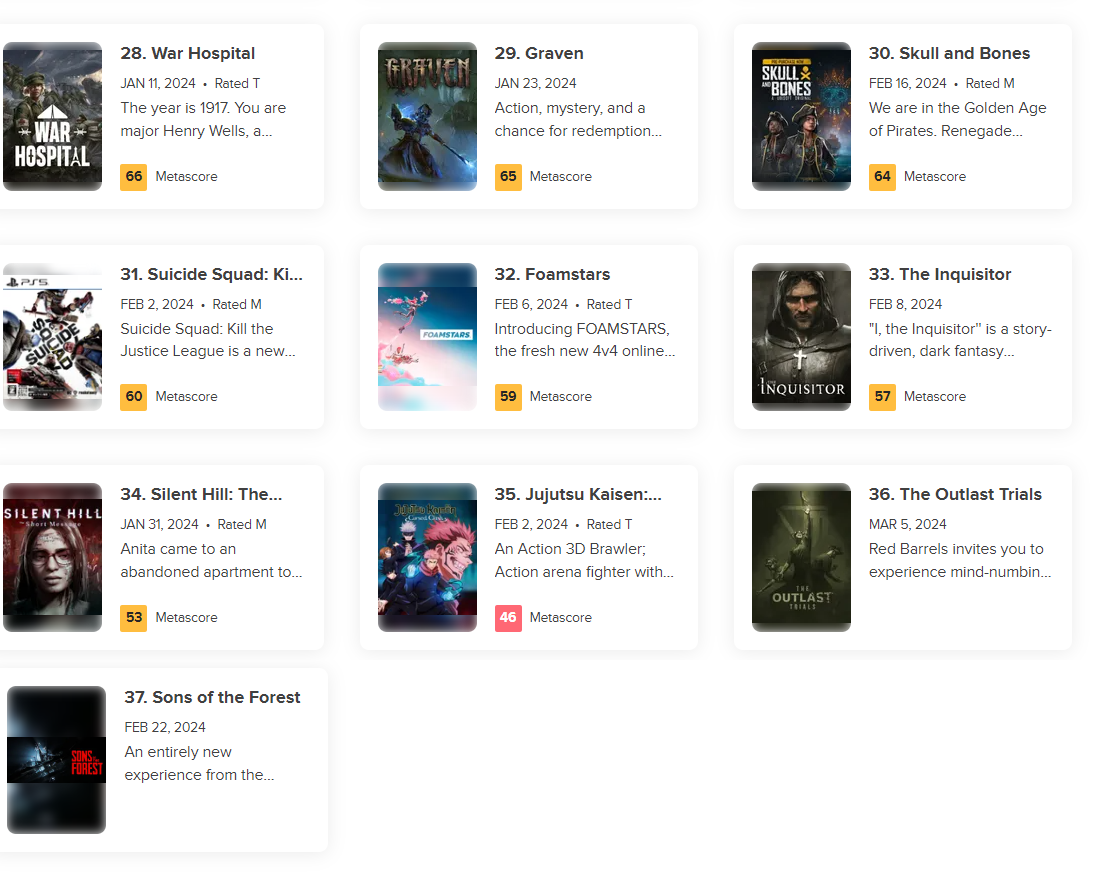Click the 65 Metascore badge for Graven
This screenshot has height=873, width=1097.
click(x=508, y=176)
